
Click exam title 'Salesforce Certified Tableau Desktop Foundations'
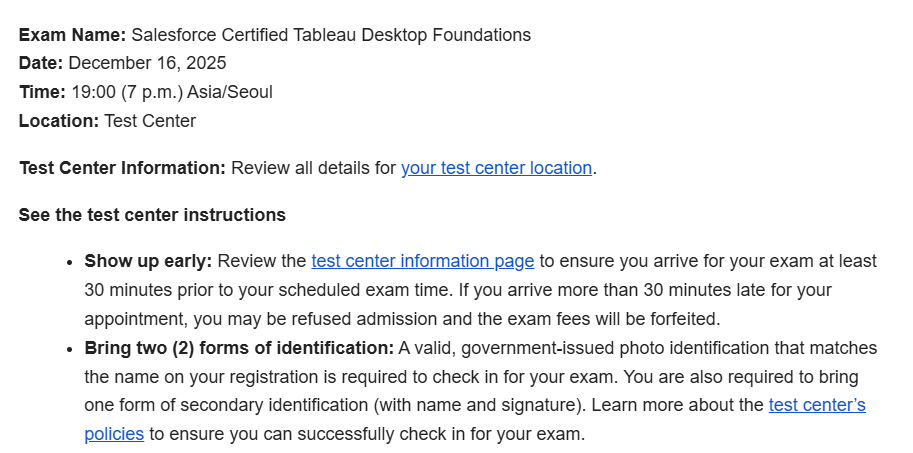[331, 36]
